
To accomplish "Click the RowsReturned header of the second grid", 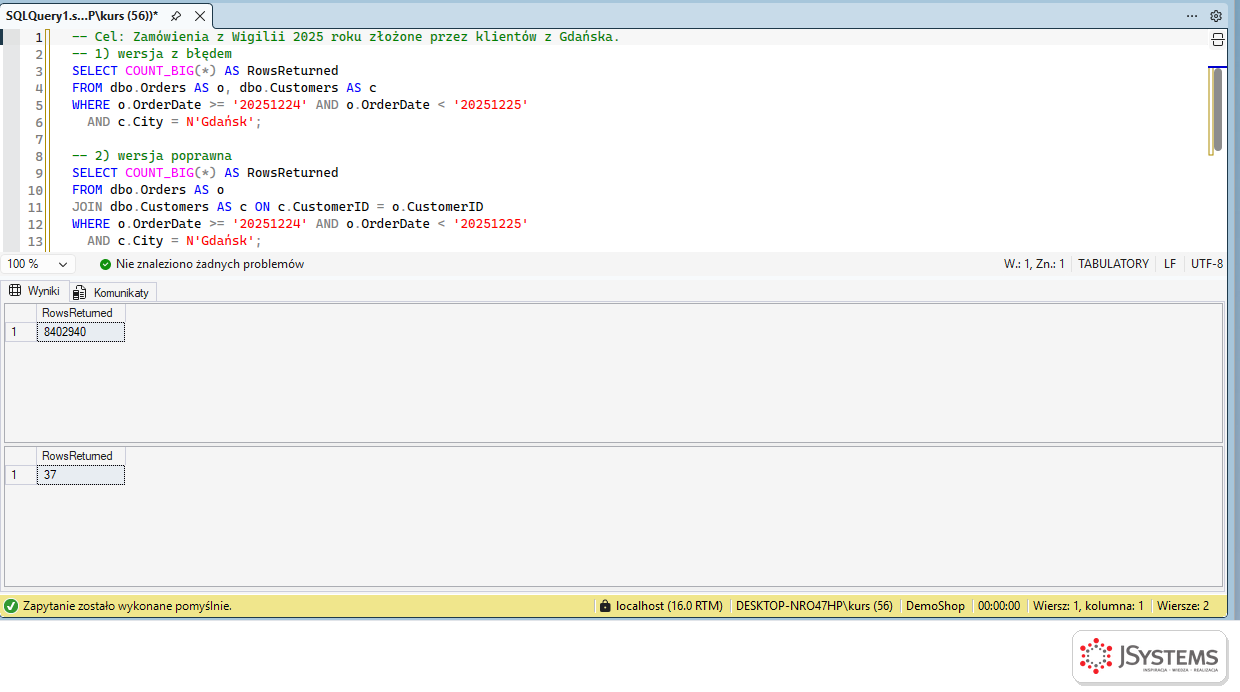I will [81, 456].
